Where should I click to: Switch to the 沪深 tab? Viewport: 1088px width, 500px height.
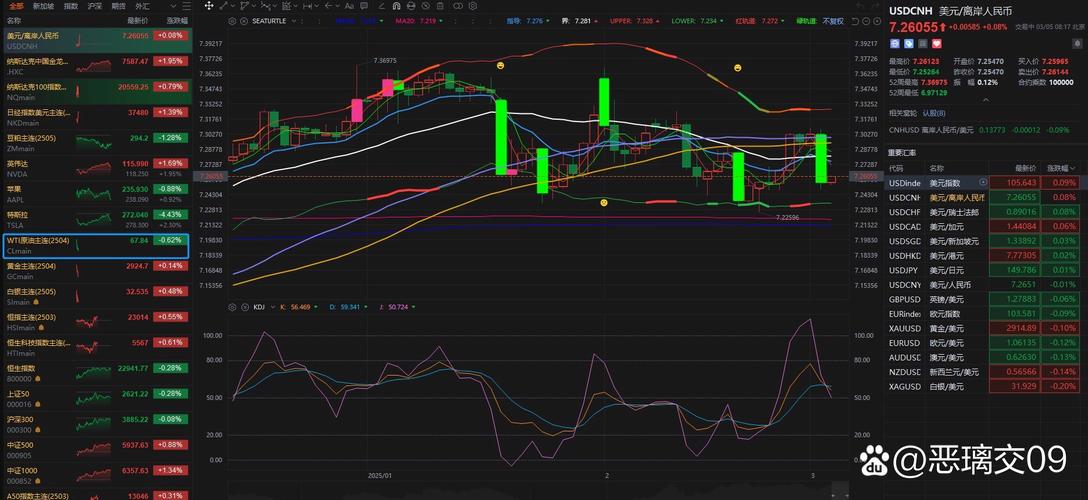[94, 6]
